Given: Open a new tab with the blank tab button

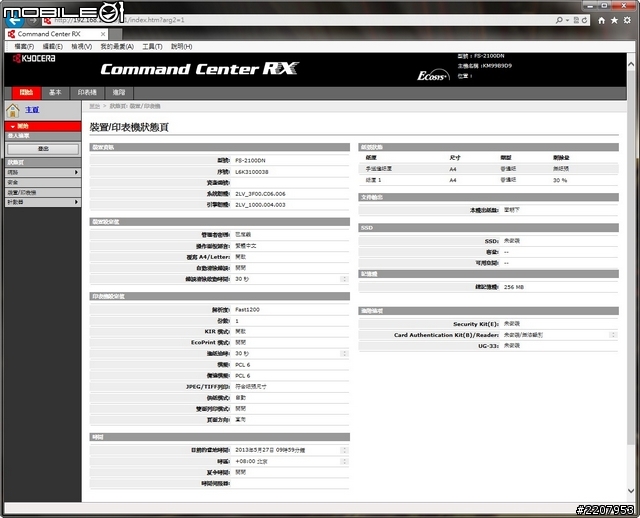Looking at the screenshot, I should click(x=115, y=34).
